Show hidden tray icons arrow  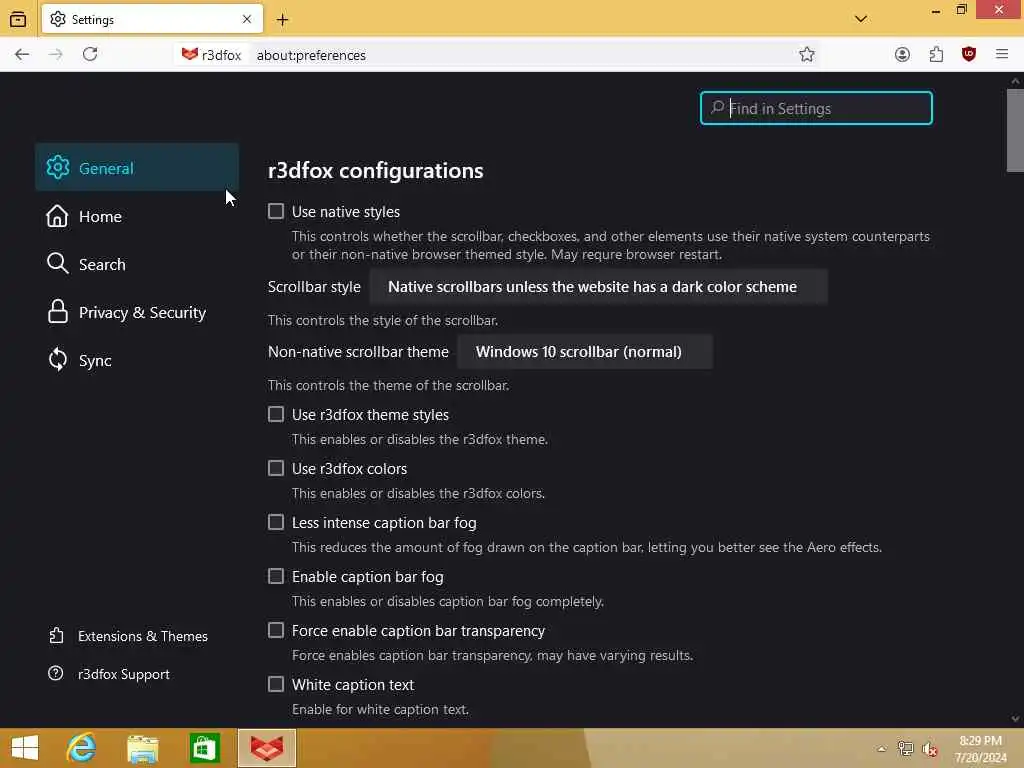point(882,749)
